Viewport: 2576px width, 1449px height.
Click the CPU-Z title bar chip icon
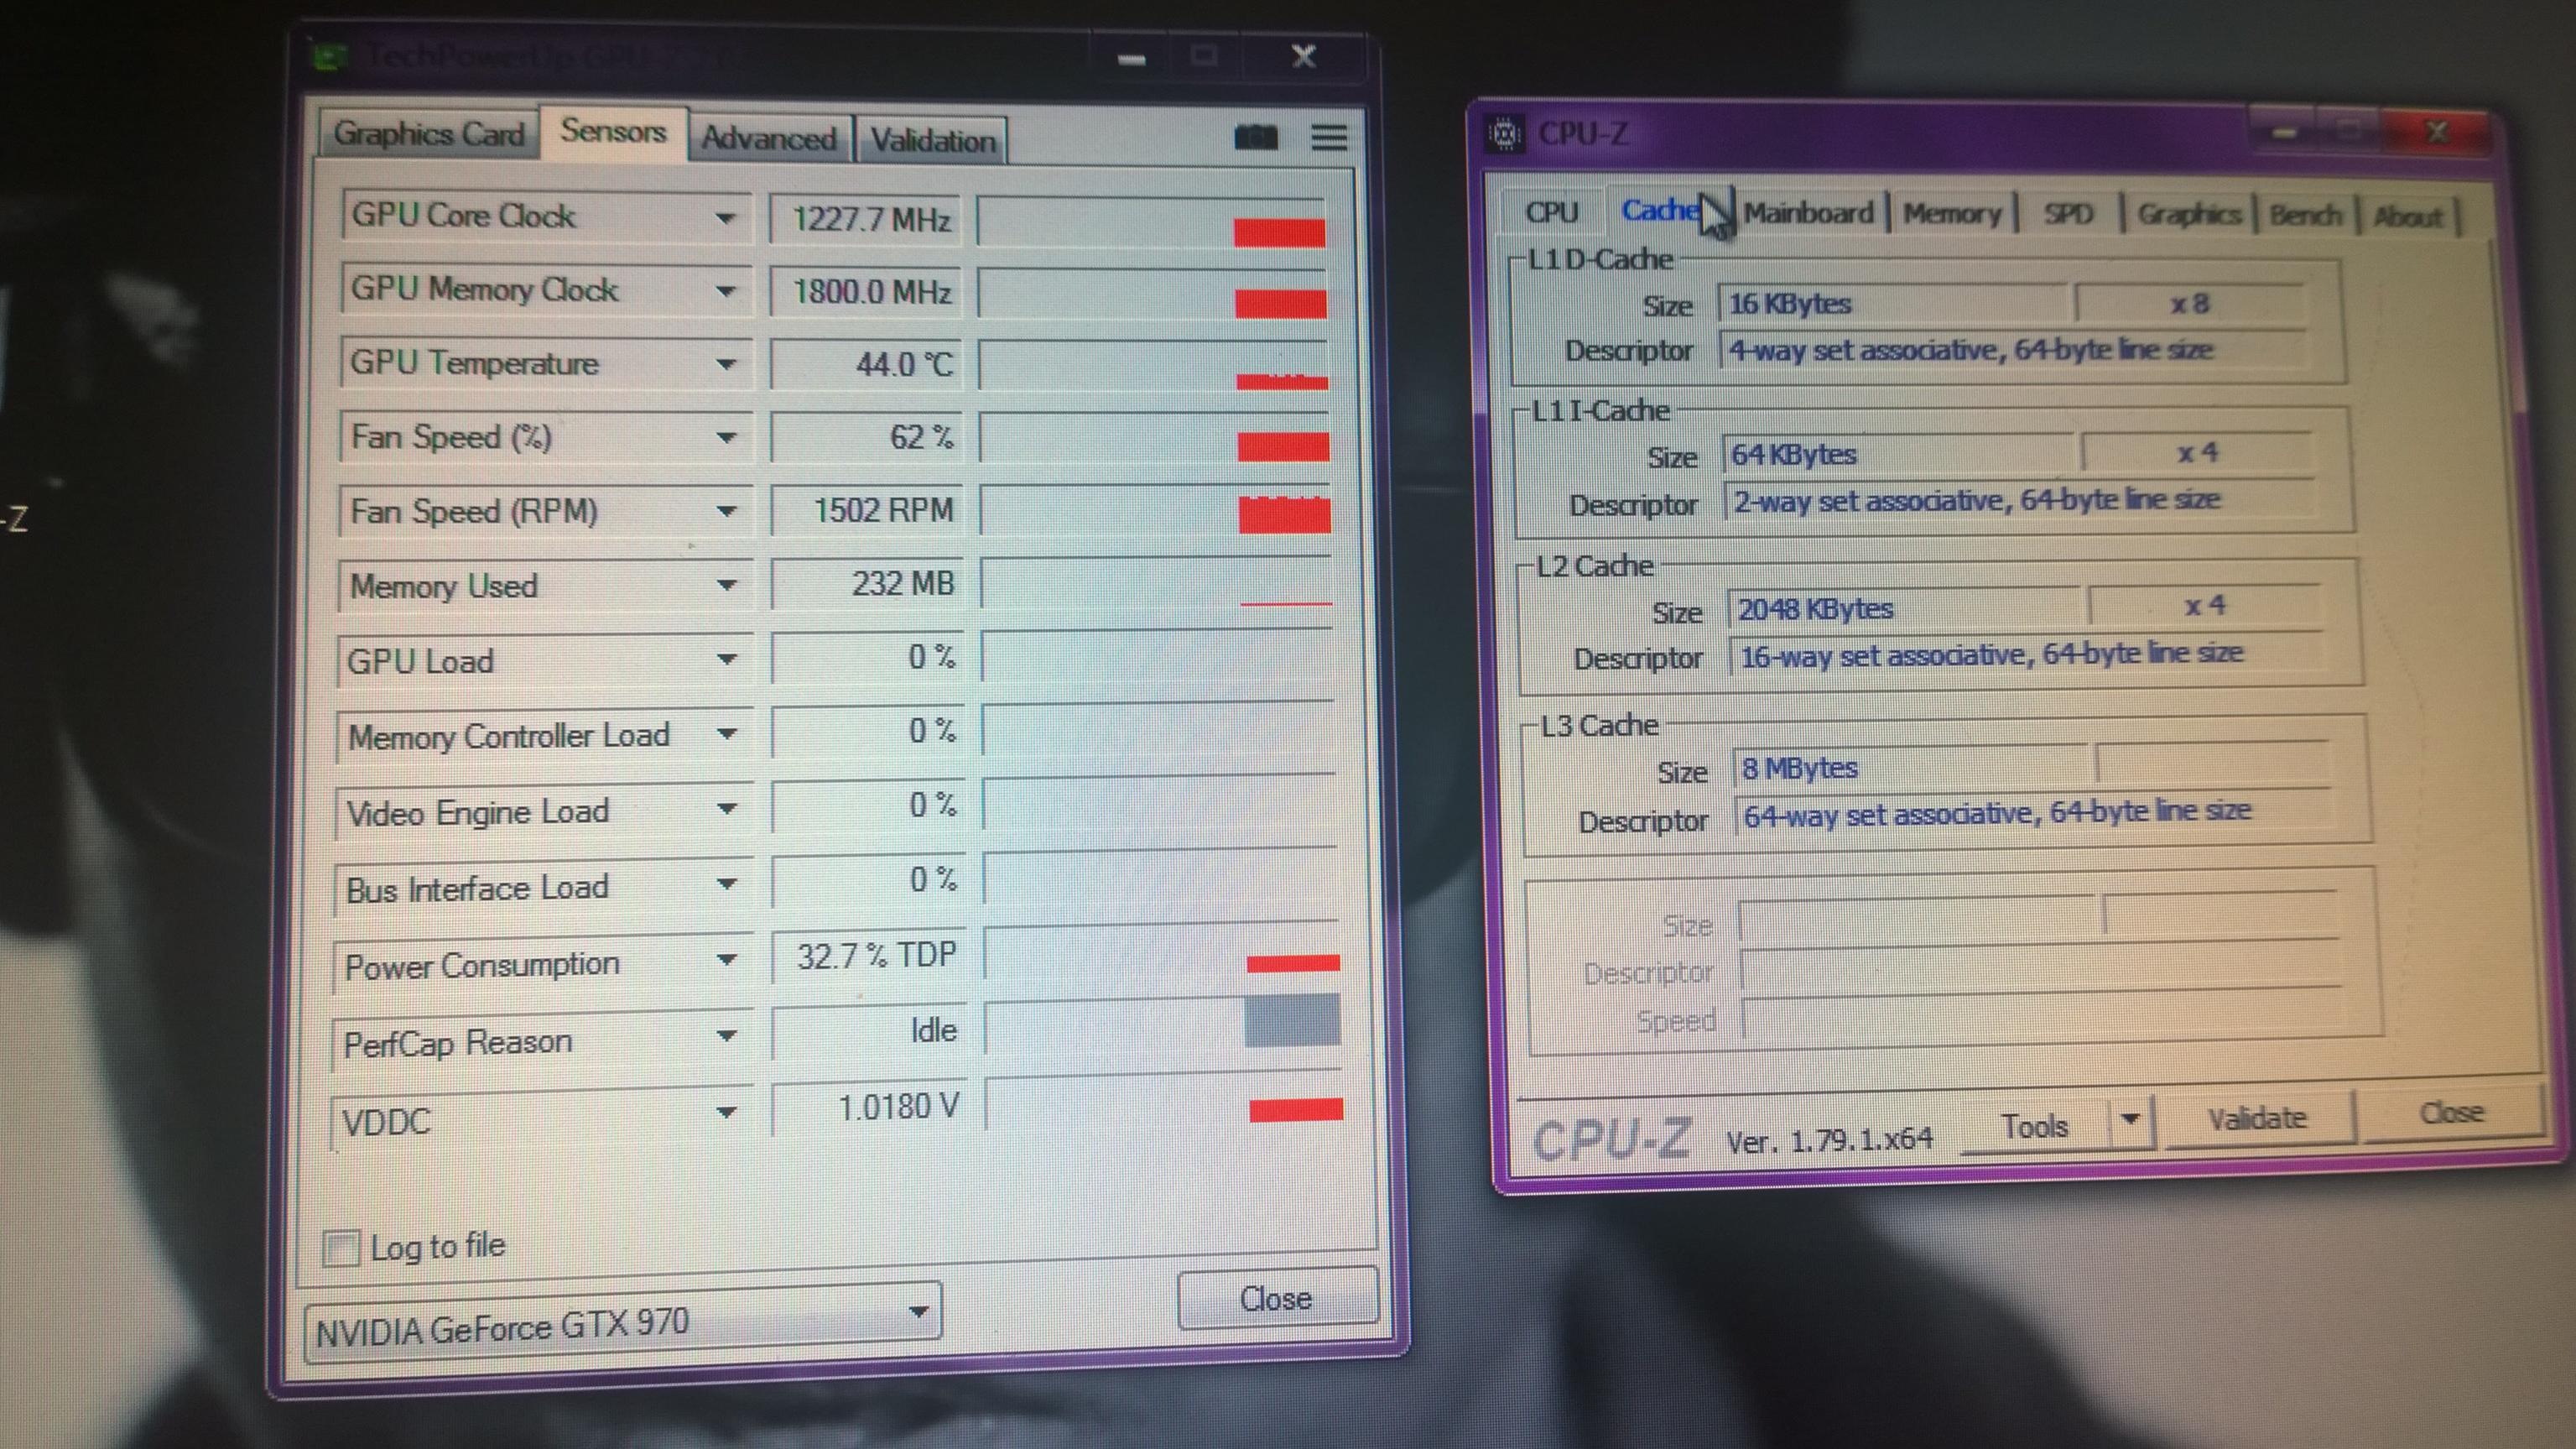click(x=1505, y=133)
